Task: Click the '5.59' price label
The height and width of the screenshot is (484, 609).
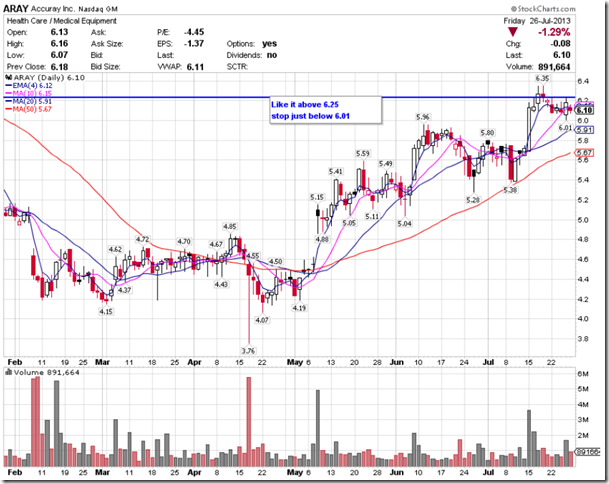Action: pos(363,154)
